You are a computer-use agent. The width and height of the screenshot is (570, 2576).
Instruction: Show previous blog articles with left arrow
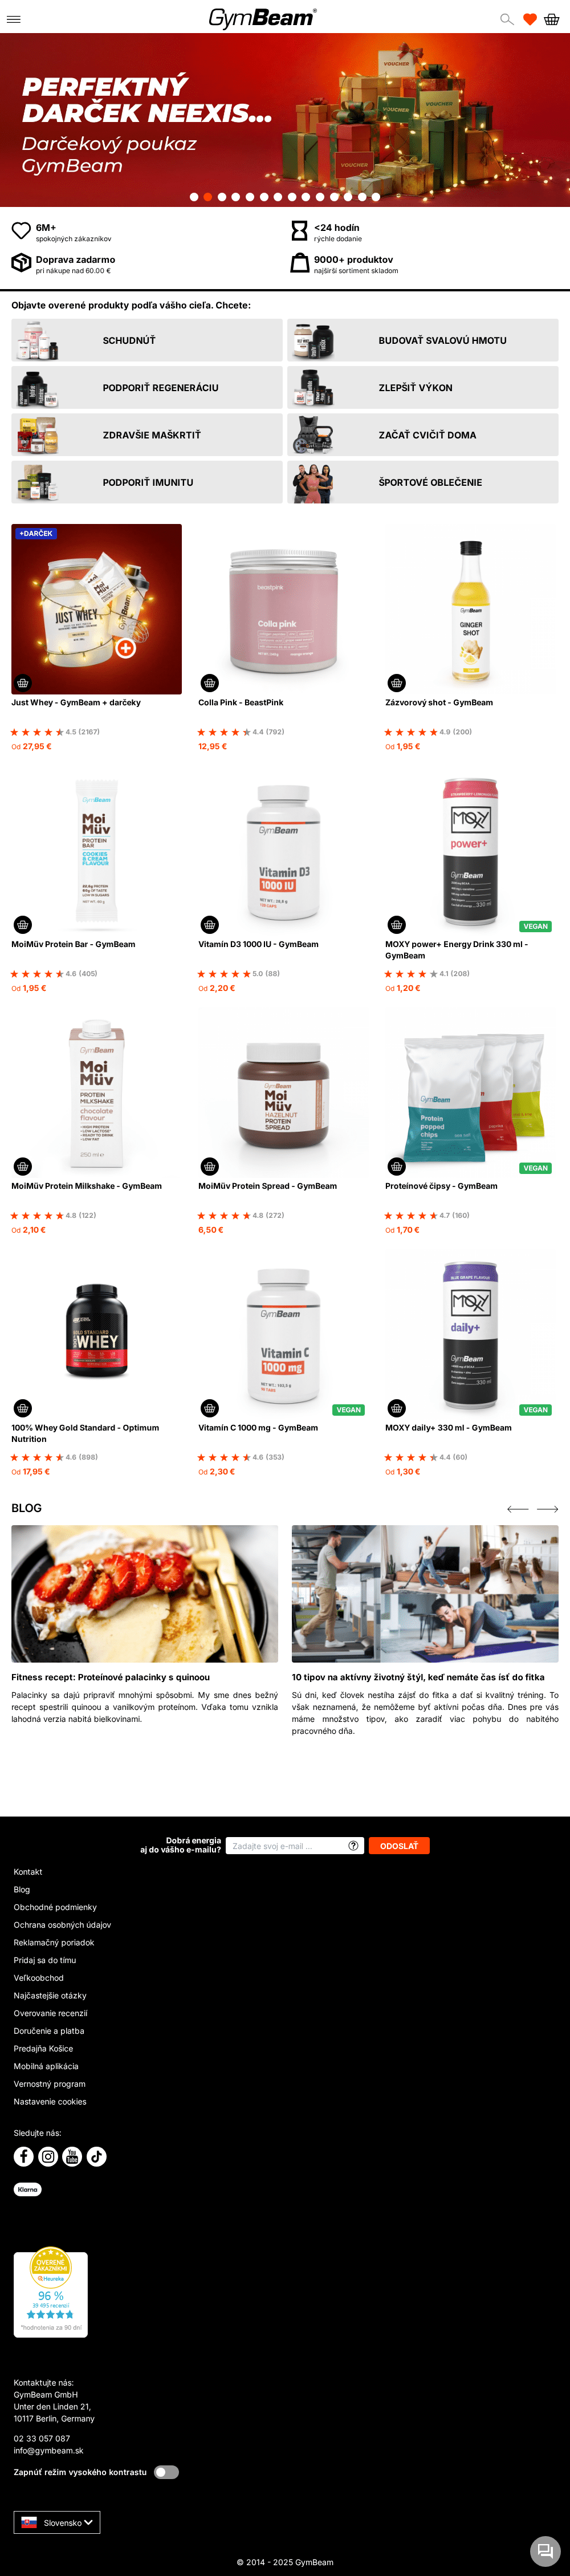coord(517,1509)
